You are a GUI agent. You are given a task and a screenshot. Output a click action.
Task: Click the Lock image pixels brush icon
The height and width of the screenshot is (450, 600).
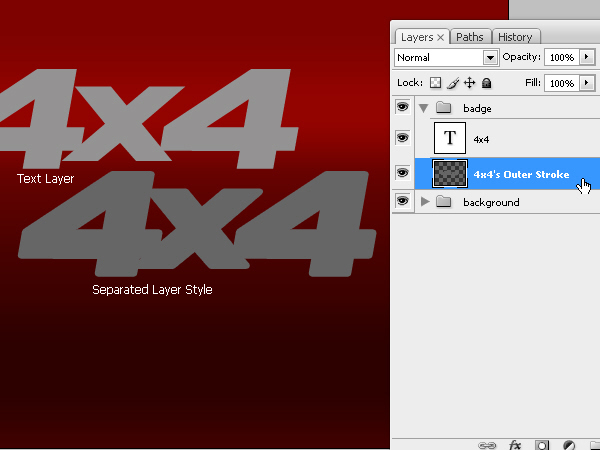tap(452, 83)
